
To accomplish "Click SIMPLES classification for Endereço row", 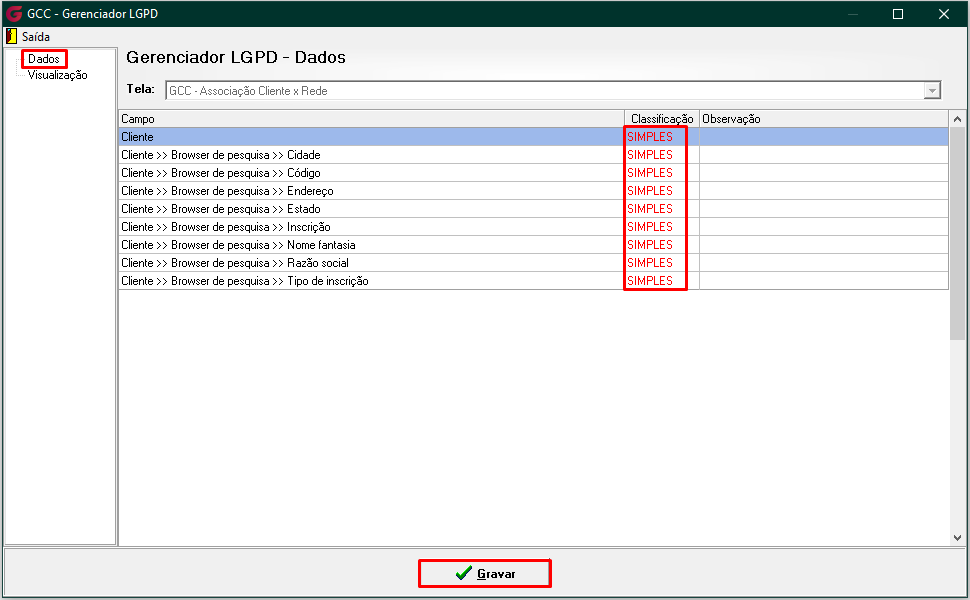I will coord(650,191).
